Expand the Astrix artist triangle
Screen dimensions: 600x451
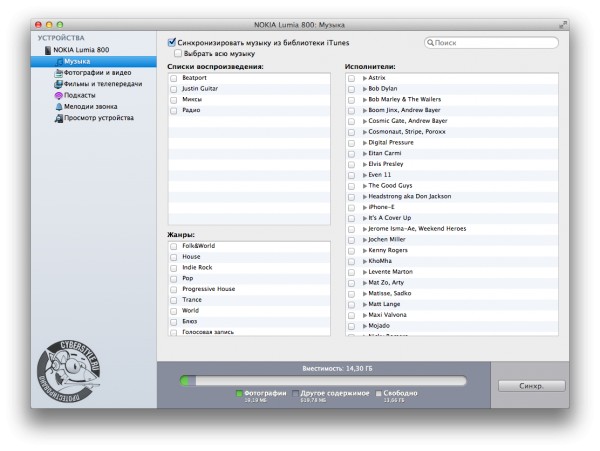[365, 78]
